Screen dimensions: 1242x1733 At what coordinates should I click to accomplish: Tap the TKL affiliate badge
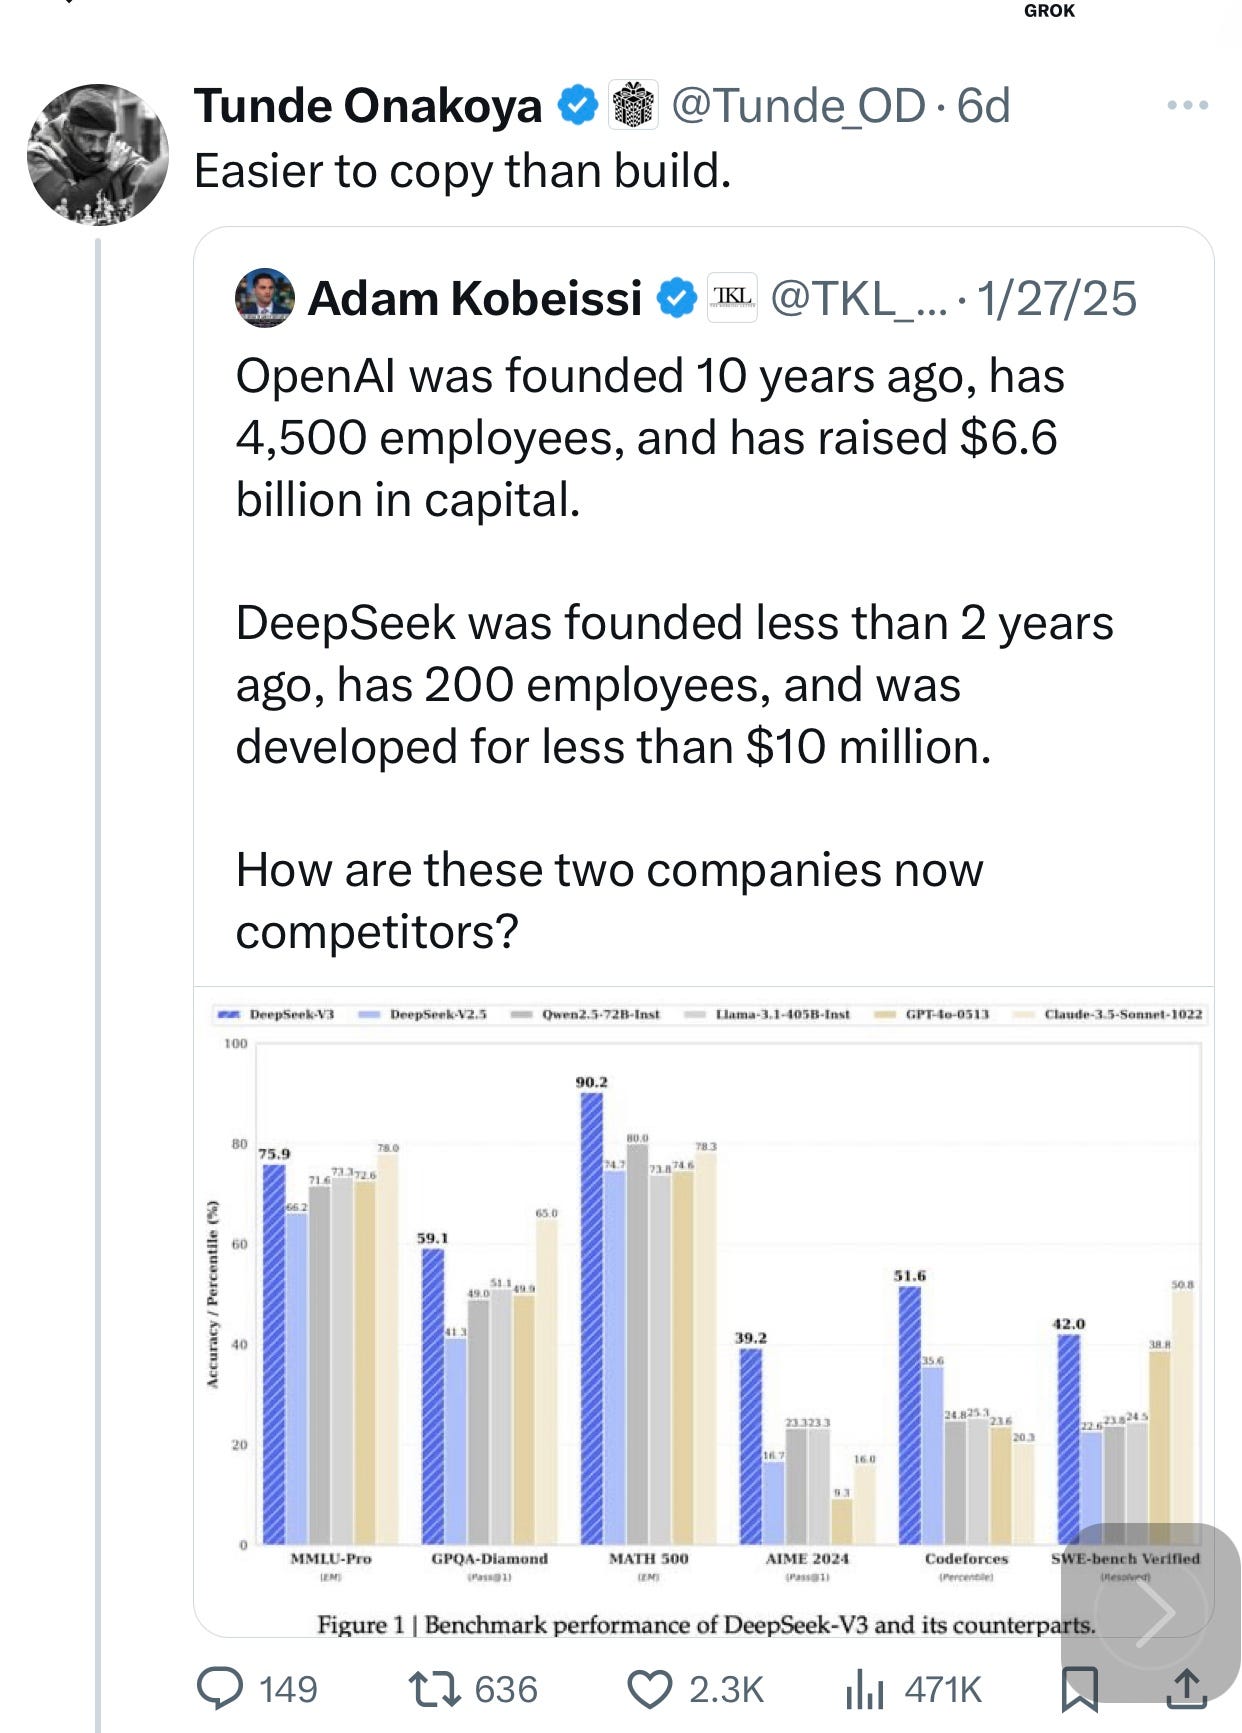[x=732, y=297]
